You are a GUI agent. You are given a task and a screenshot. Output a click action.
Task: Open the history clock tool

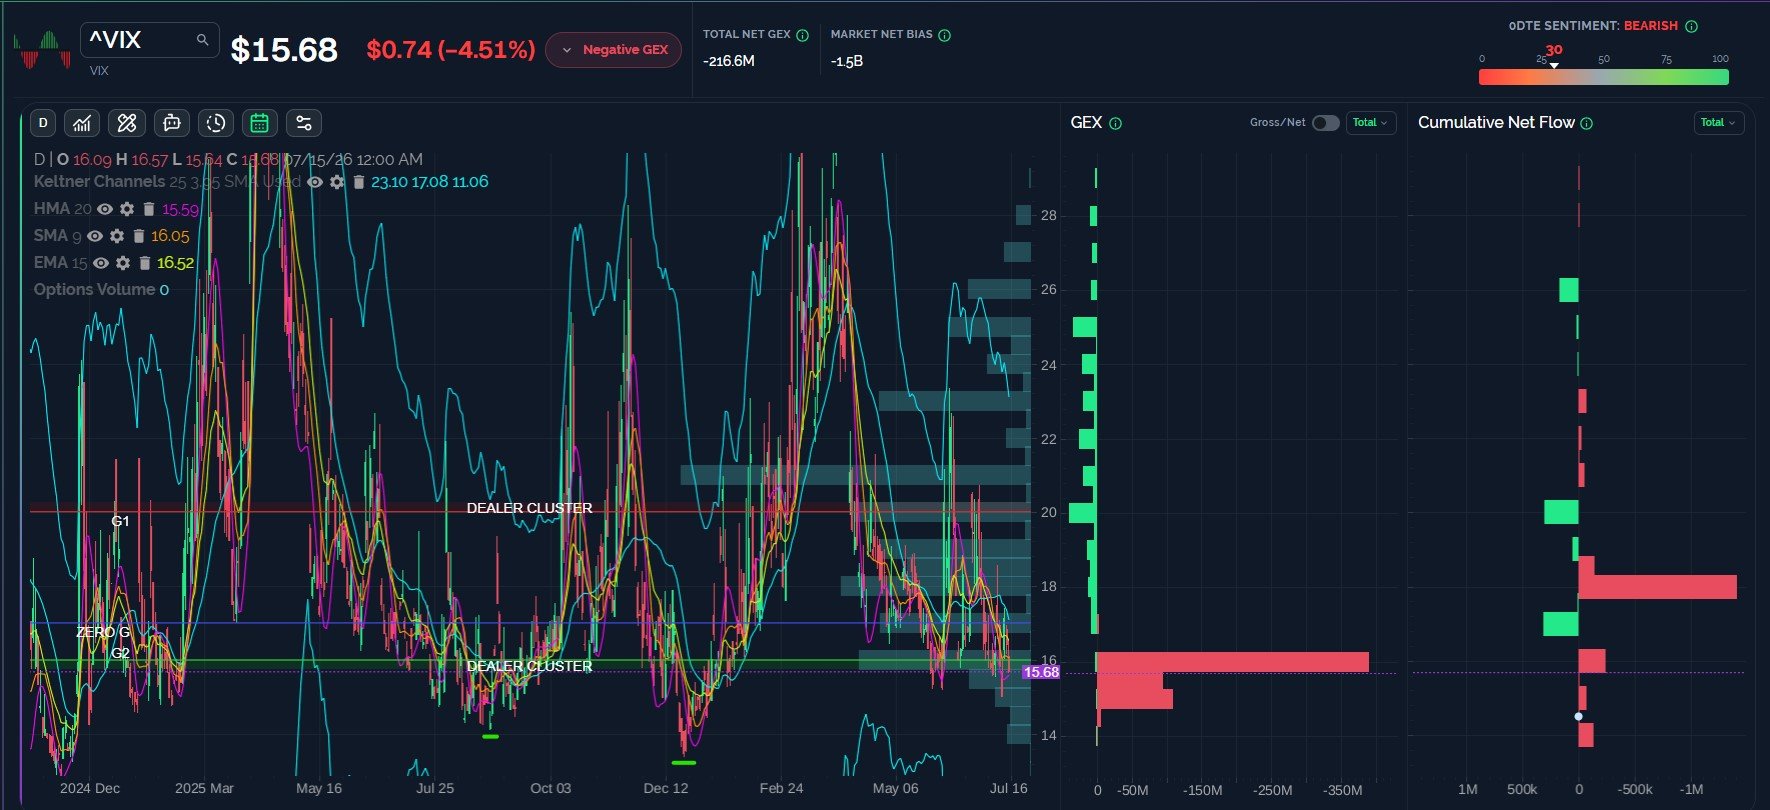216,123
